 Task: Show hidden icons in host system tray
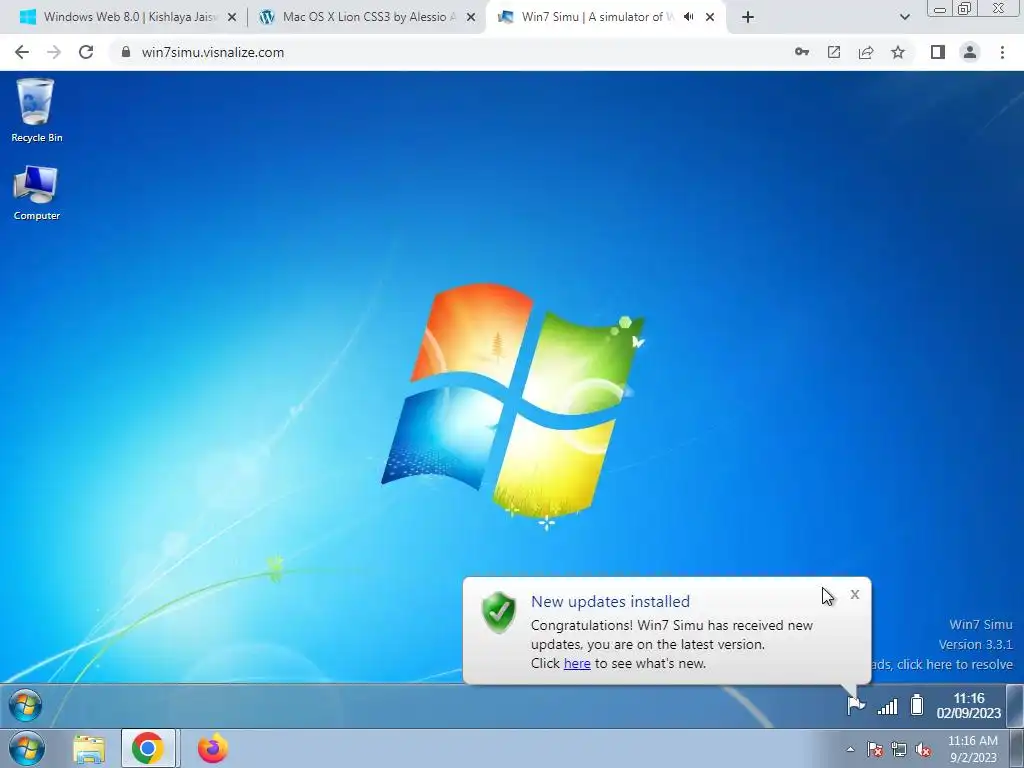tap(850, 749)
